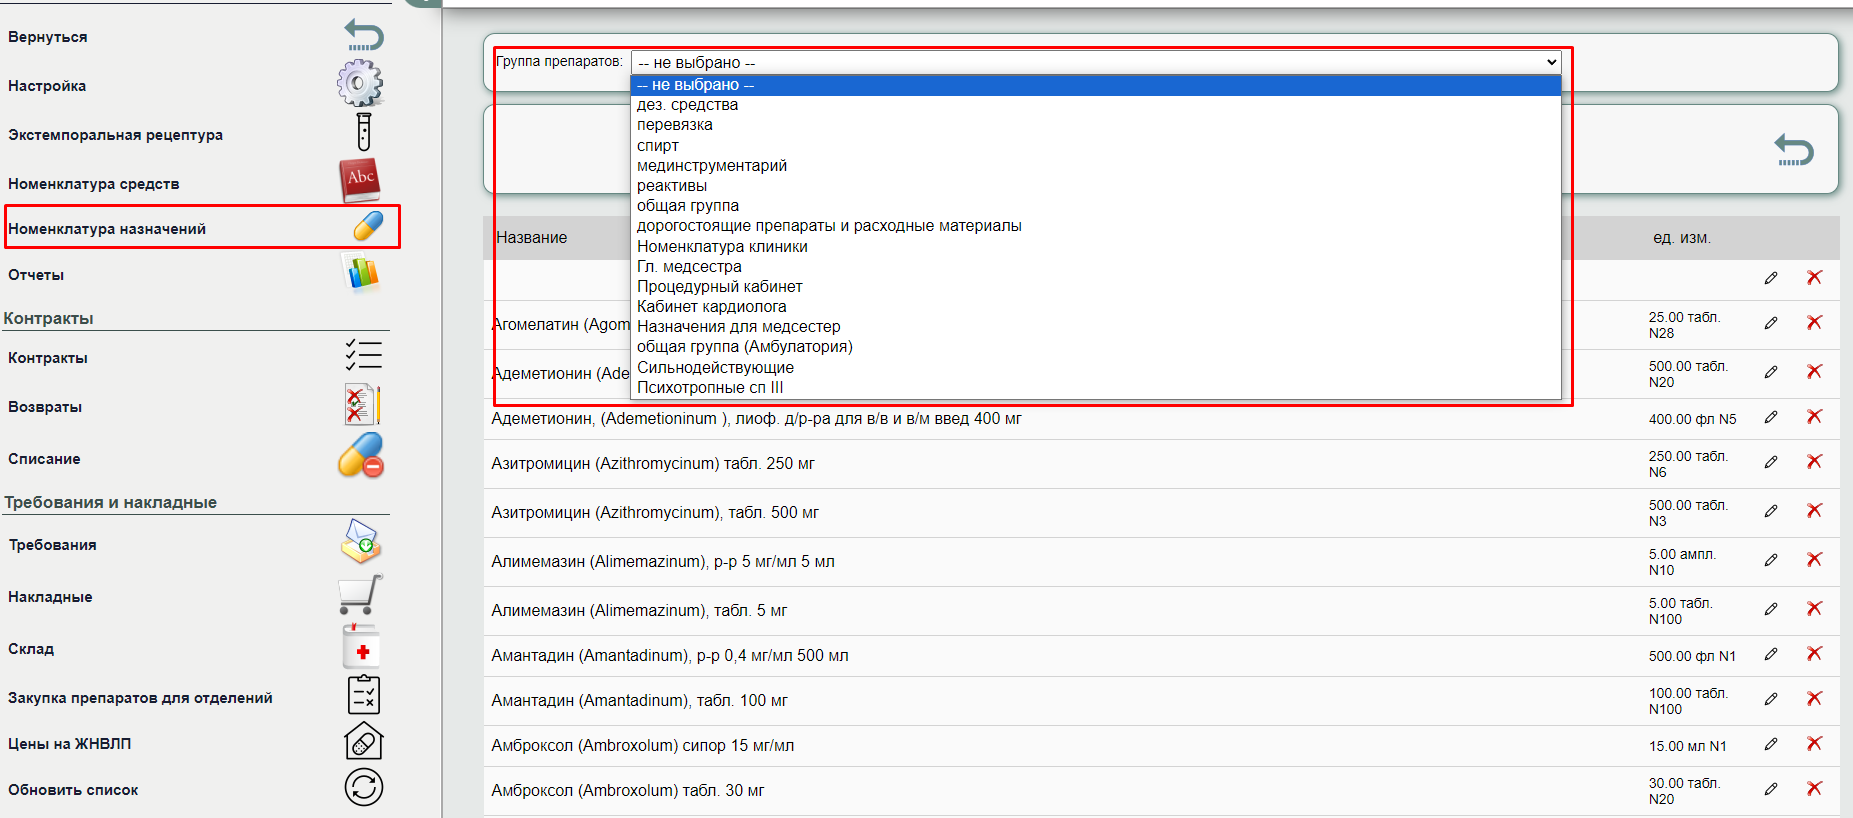Click the Накладные shopping cart icon
This screenshot has height=818, width=1853.
coord(361,595)
